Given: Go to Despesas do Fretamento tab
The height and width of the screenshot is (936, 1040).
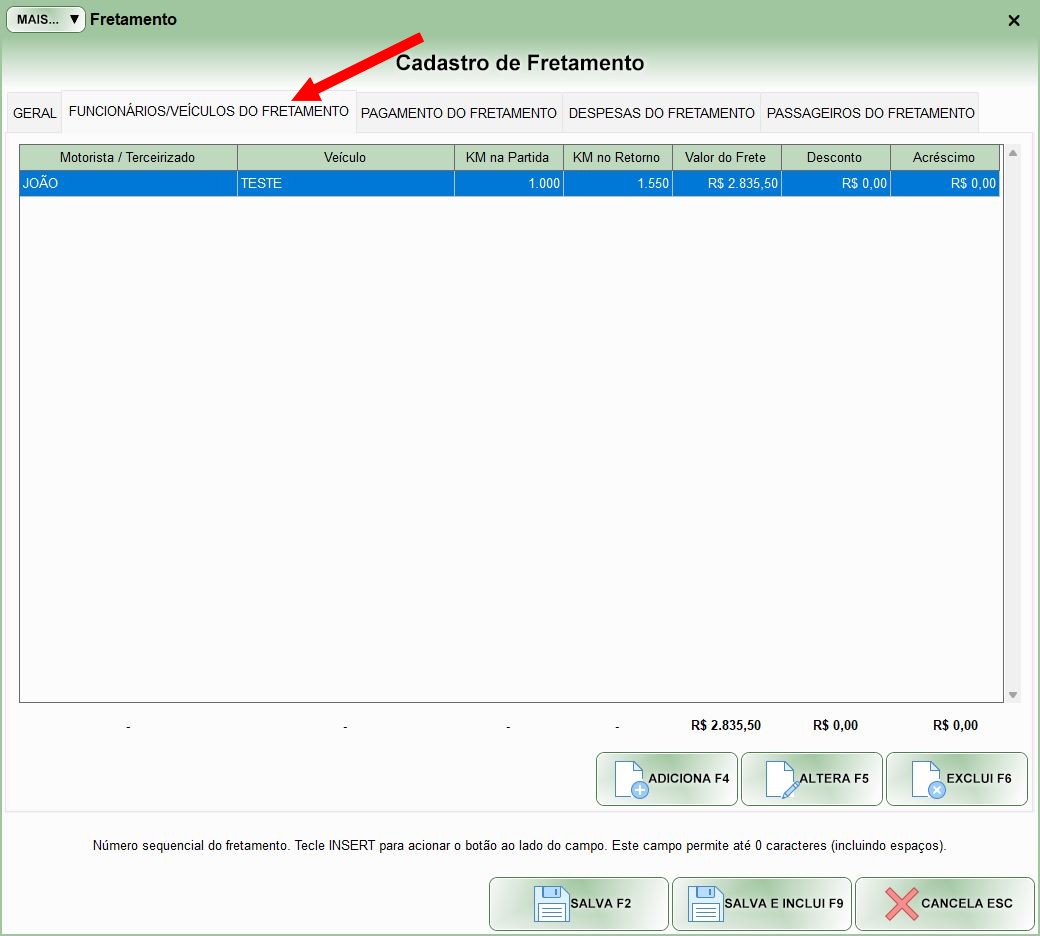Looking at the screenshot, I should (661, 113).
